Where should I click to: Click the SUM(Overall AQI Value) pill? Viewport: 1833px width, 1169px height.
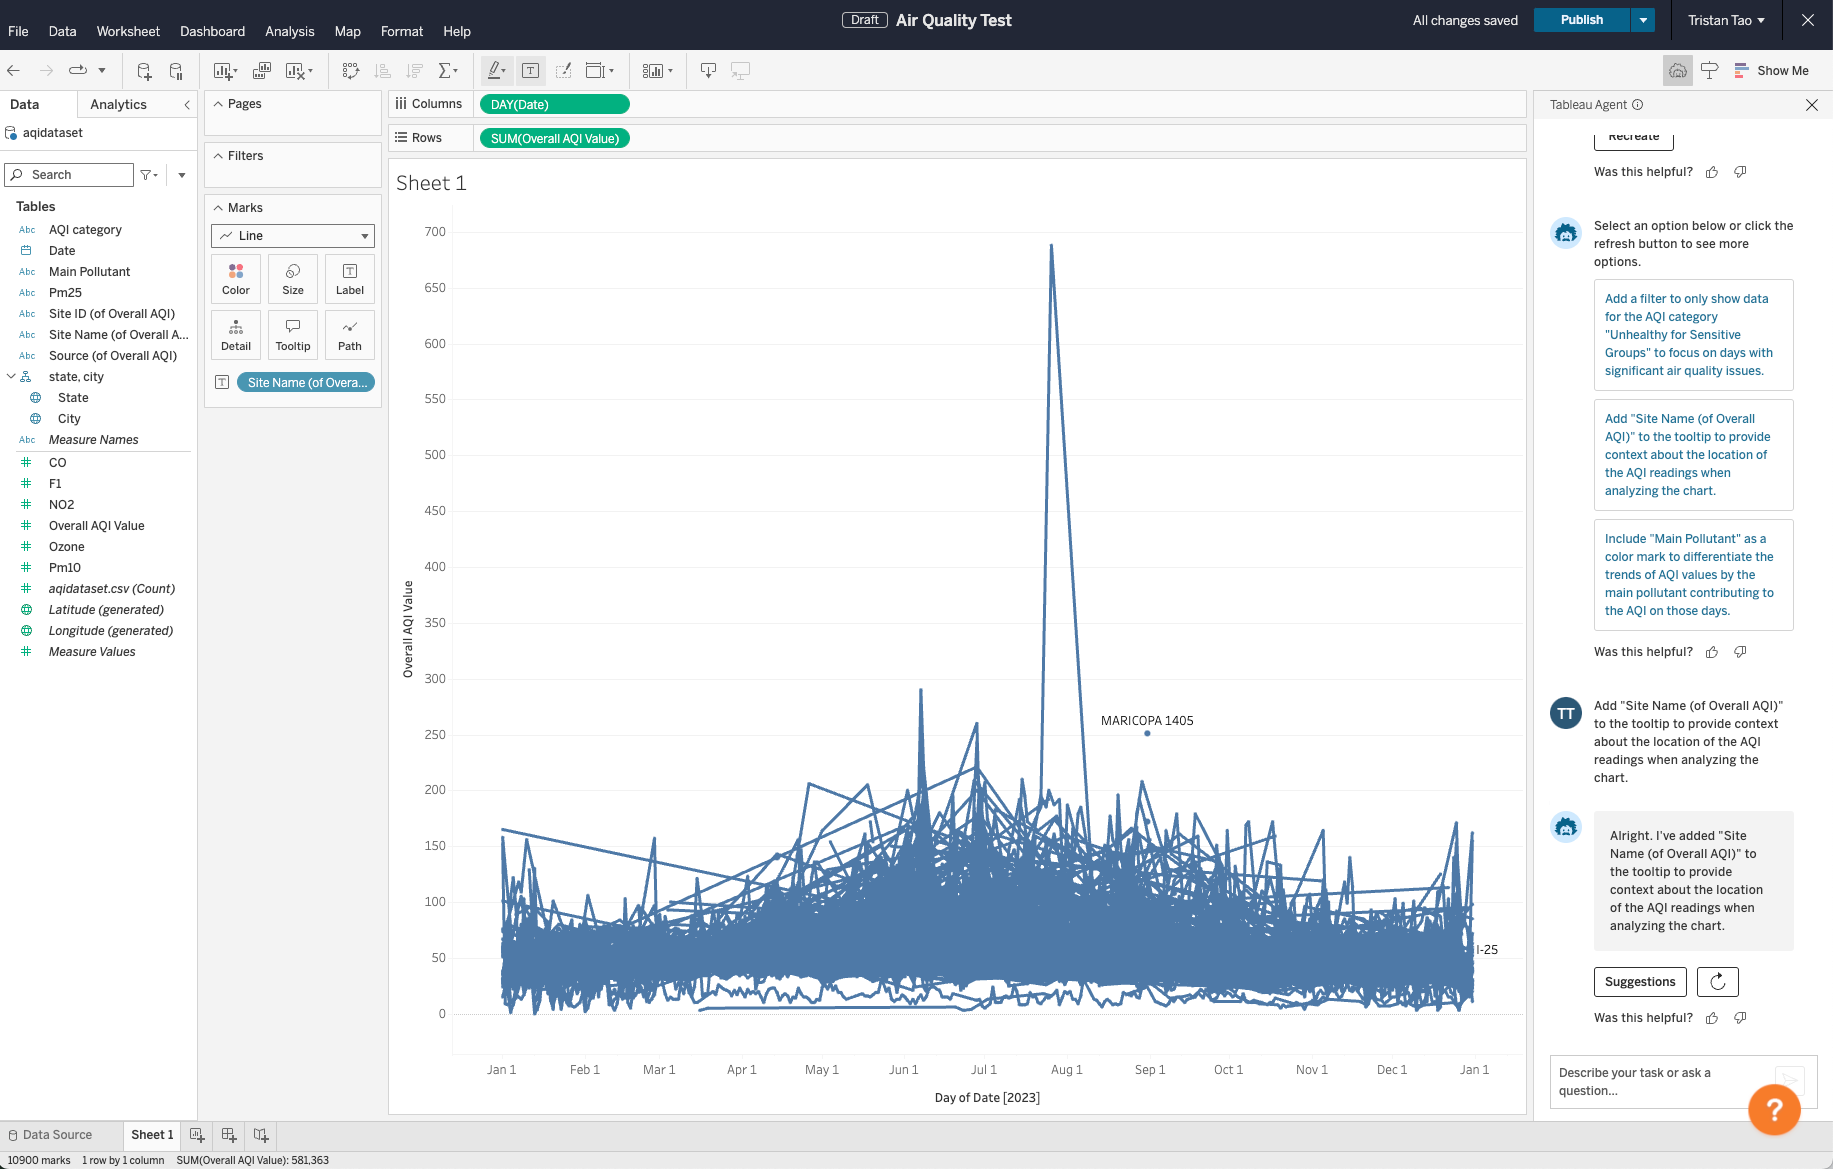click(x=555, y=138)
